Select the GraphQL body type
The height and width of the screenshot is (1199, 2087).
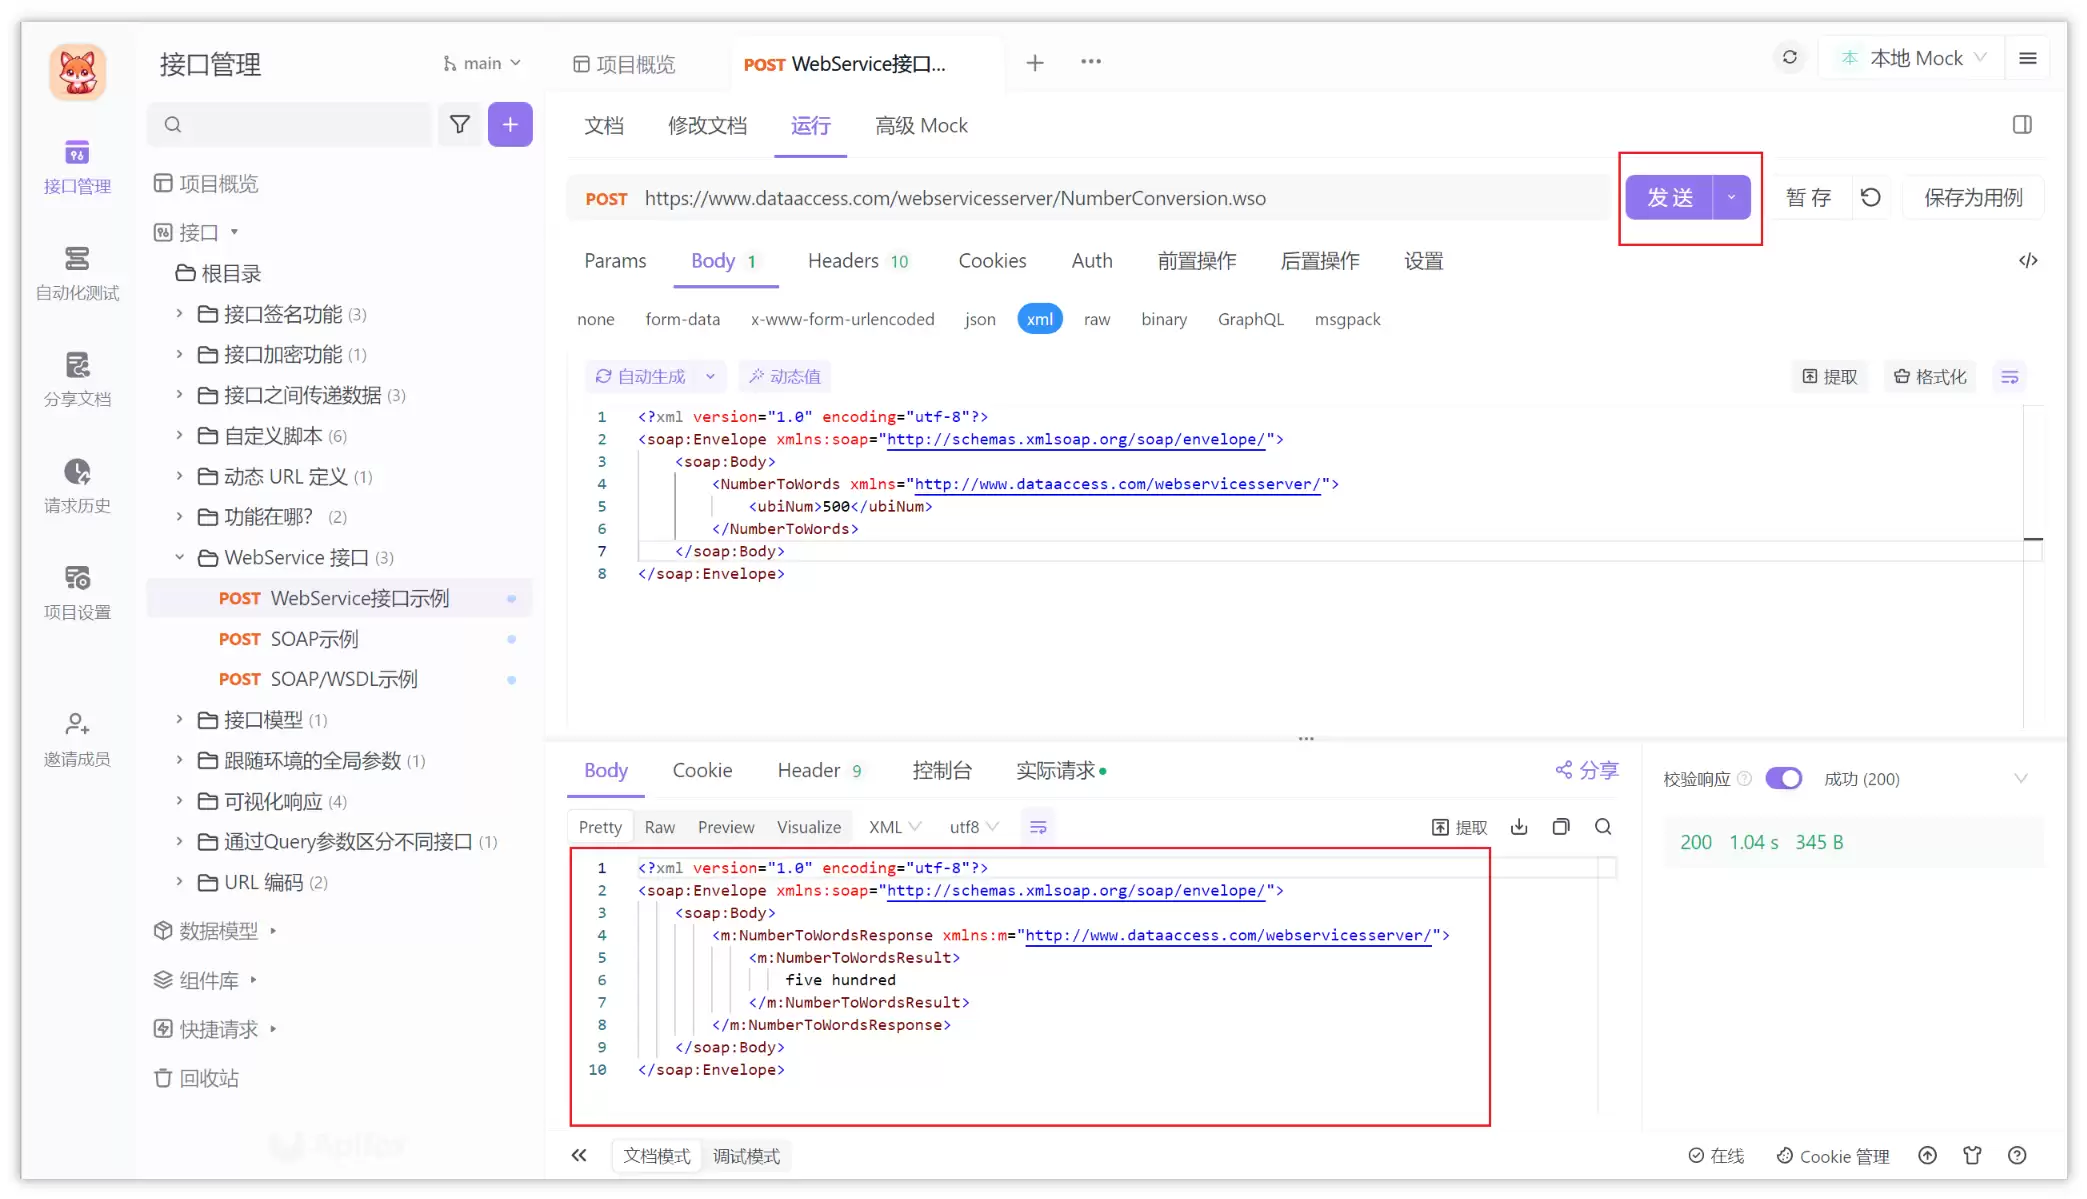click(1250, 319)
